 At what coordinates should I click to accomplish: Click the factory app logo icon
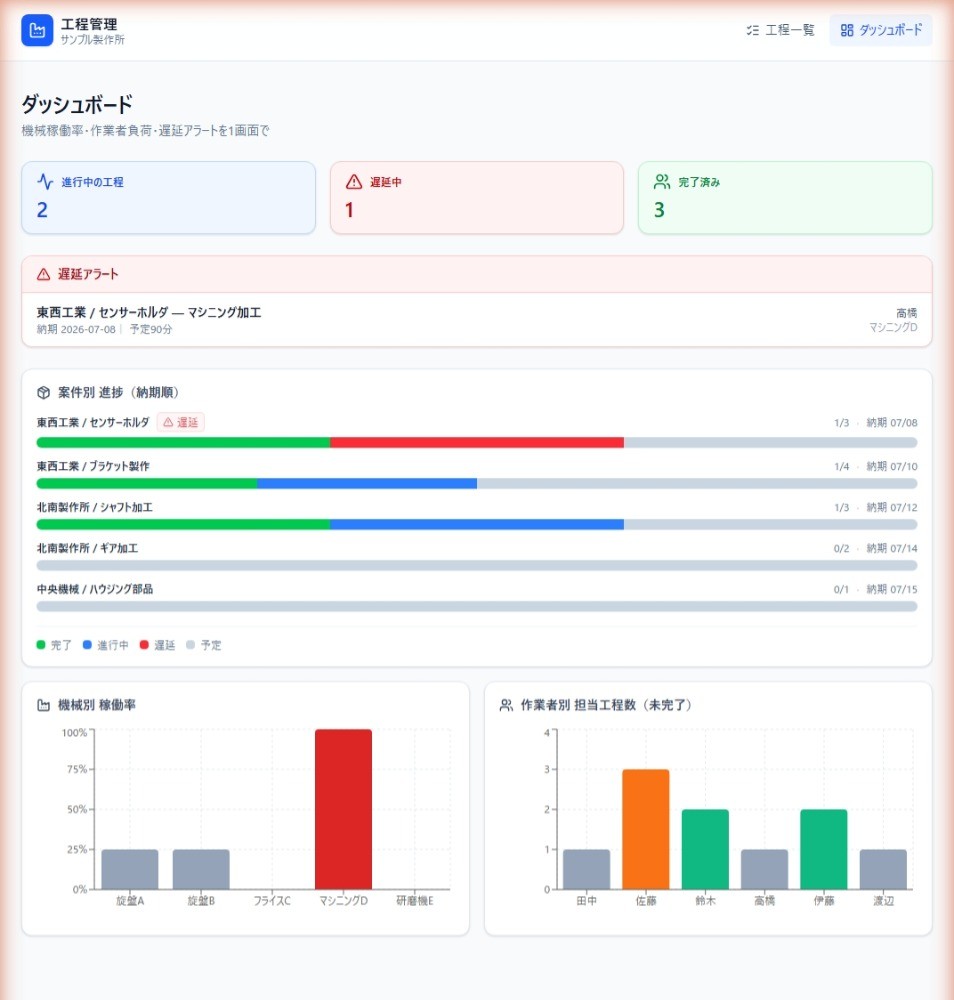[37, 31]
